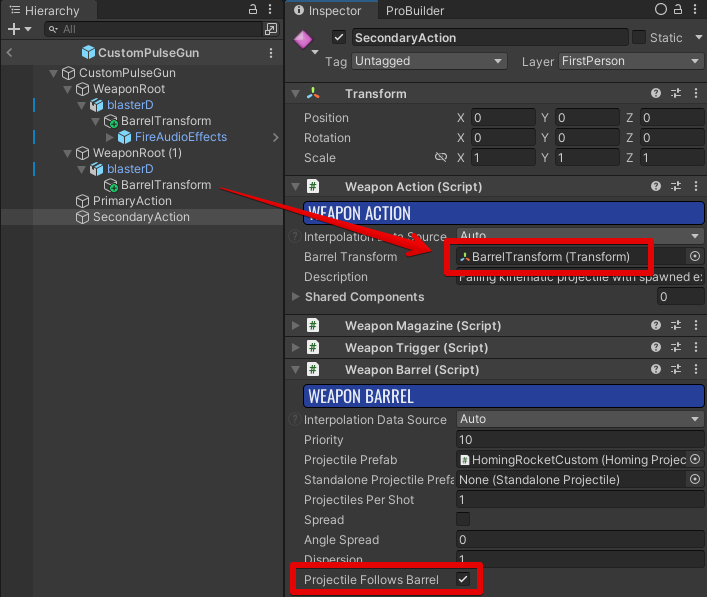
Task: Select PrimaryAction in hierarchy
Action: tap(132, 201)
